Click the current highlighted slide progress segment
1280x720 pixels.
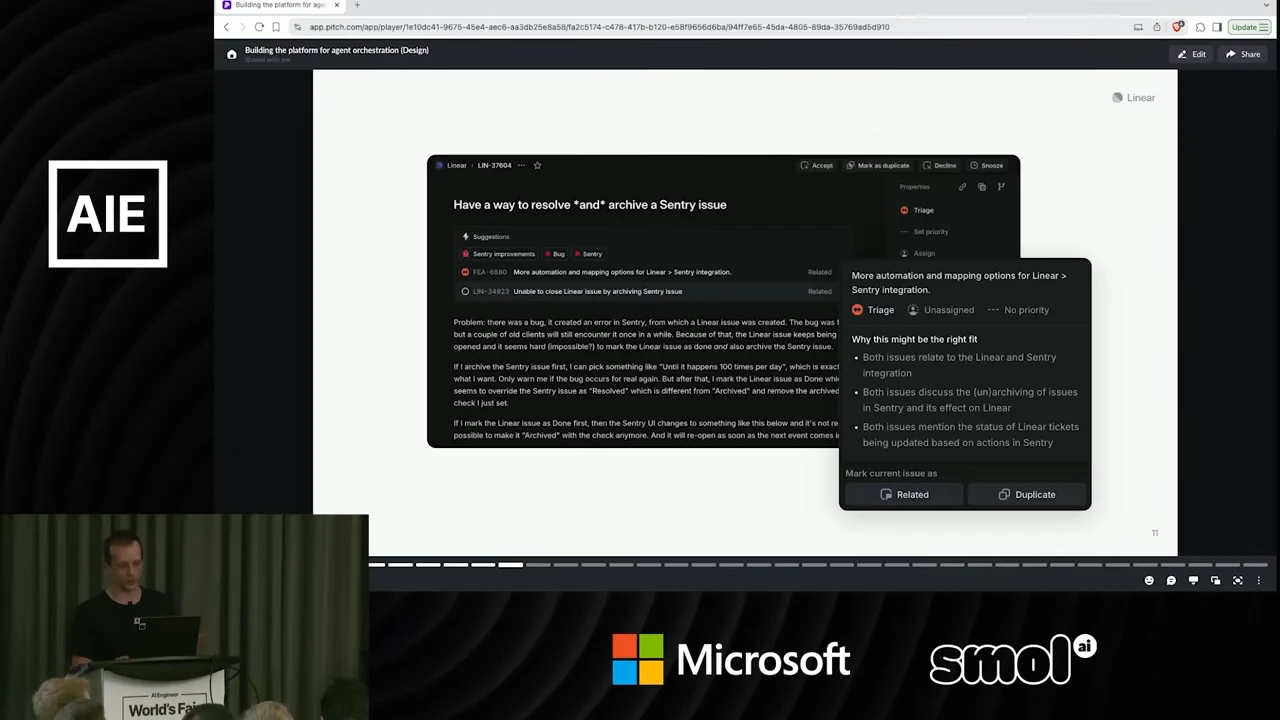point(510,565)
